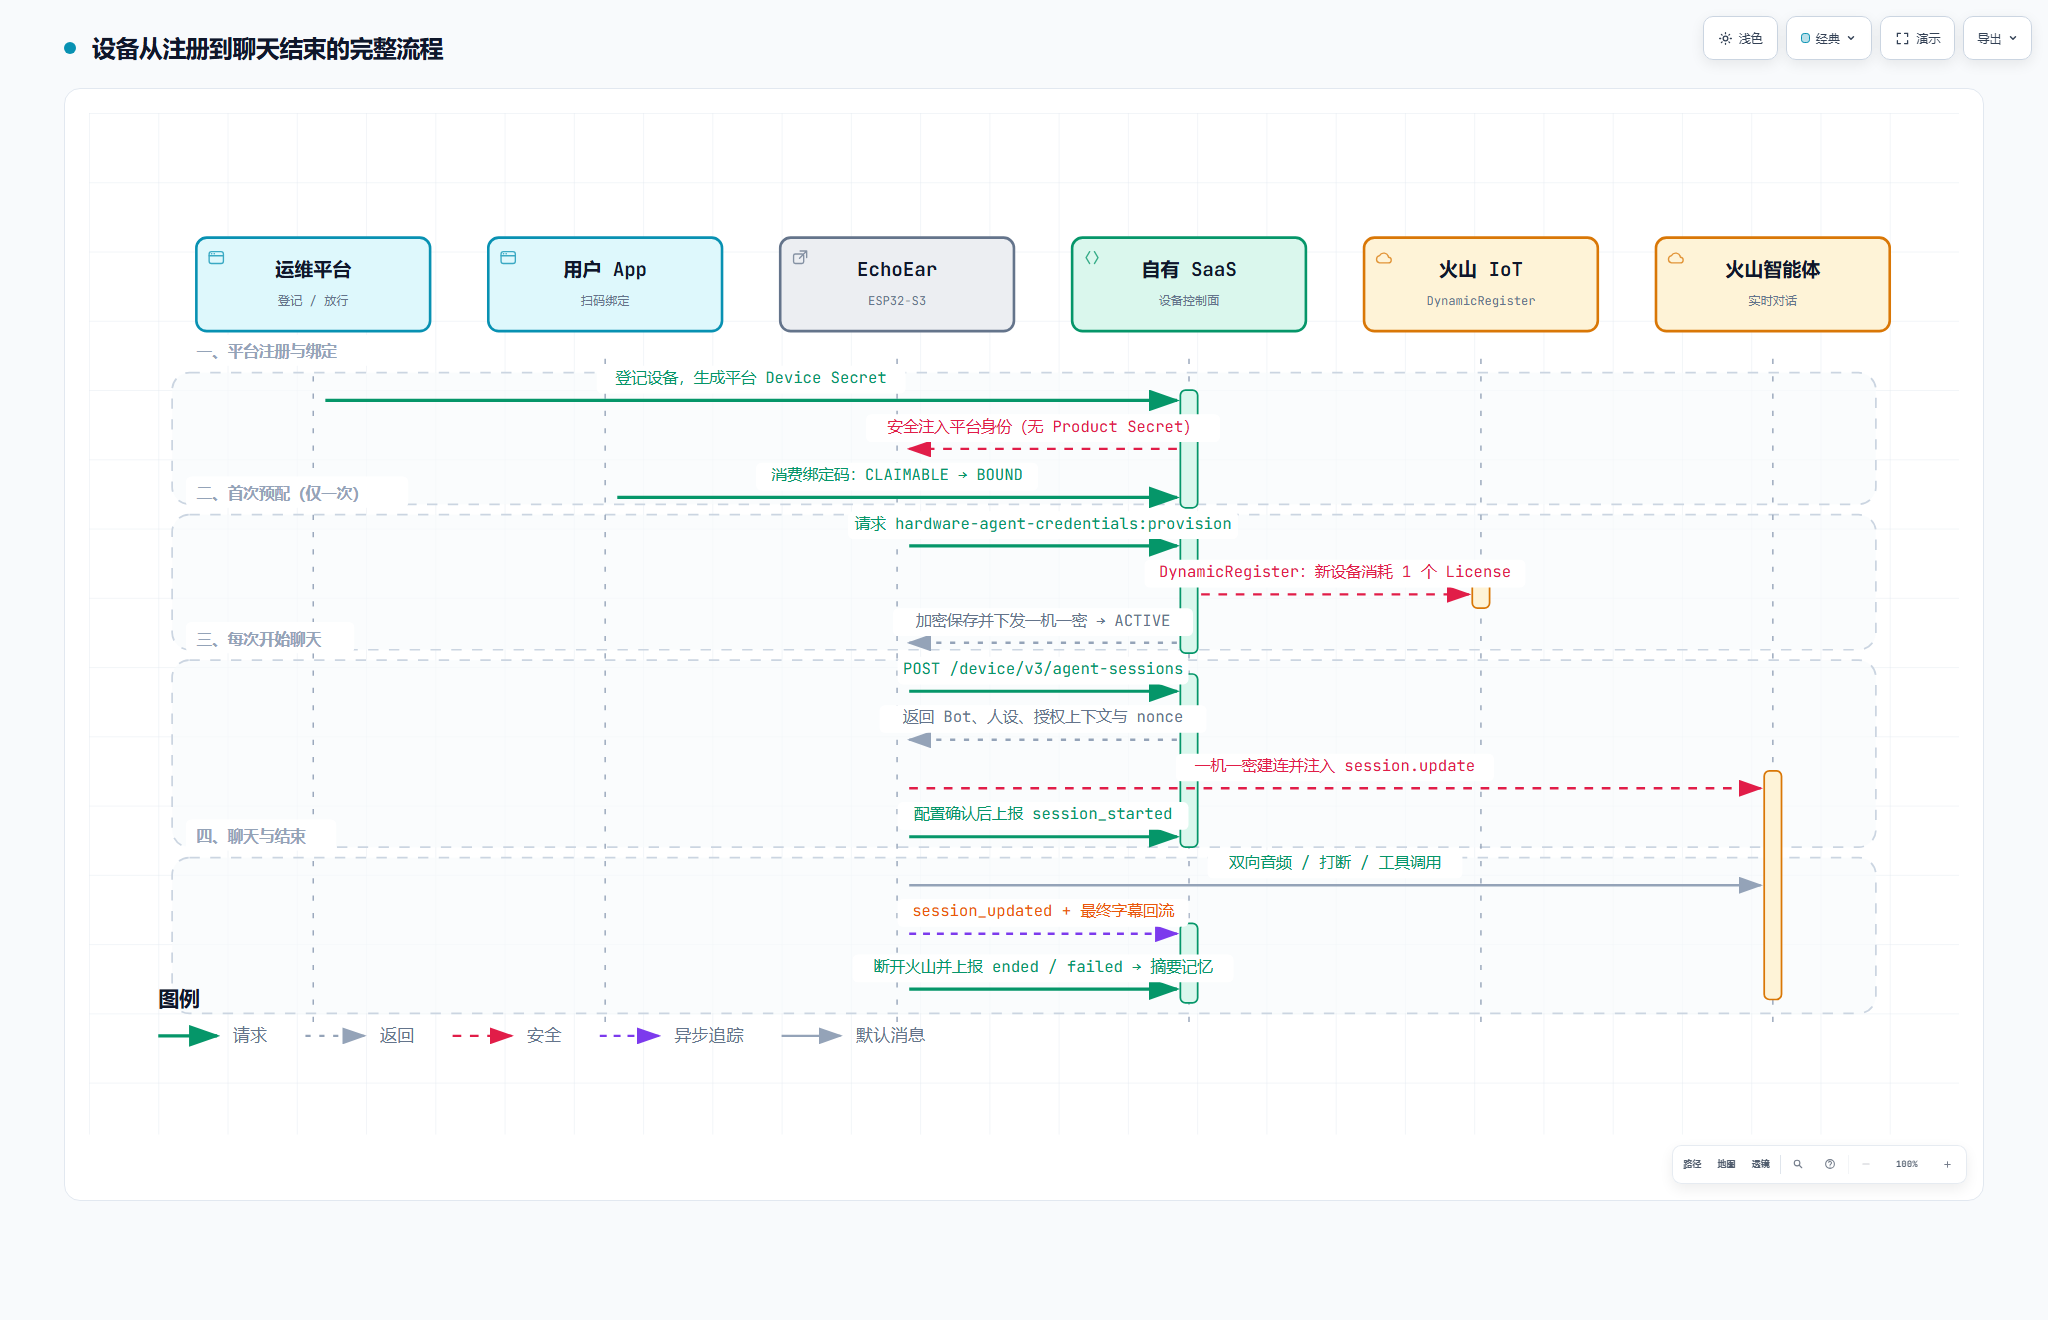The height and width of the screenshot is (1320, 2048).
Task: Click the 请求 legend entry
Action: 213,1036
